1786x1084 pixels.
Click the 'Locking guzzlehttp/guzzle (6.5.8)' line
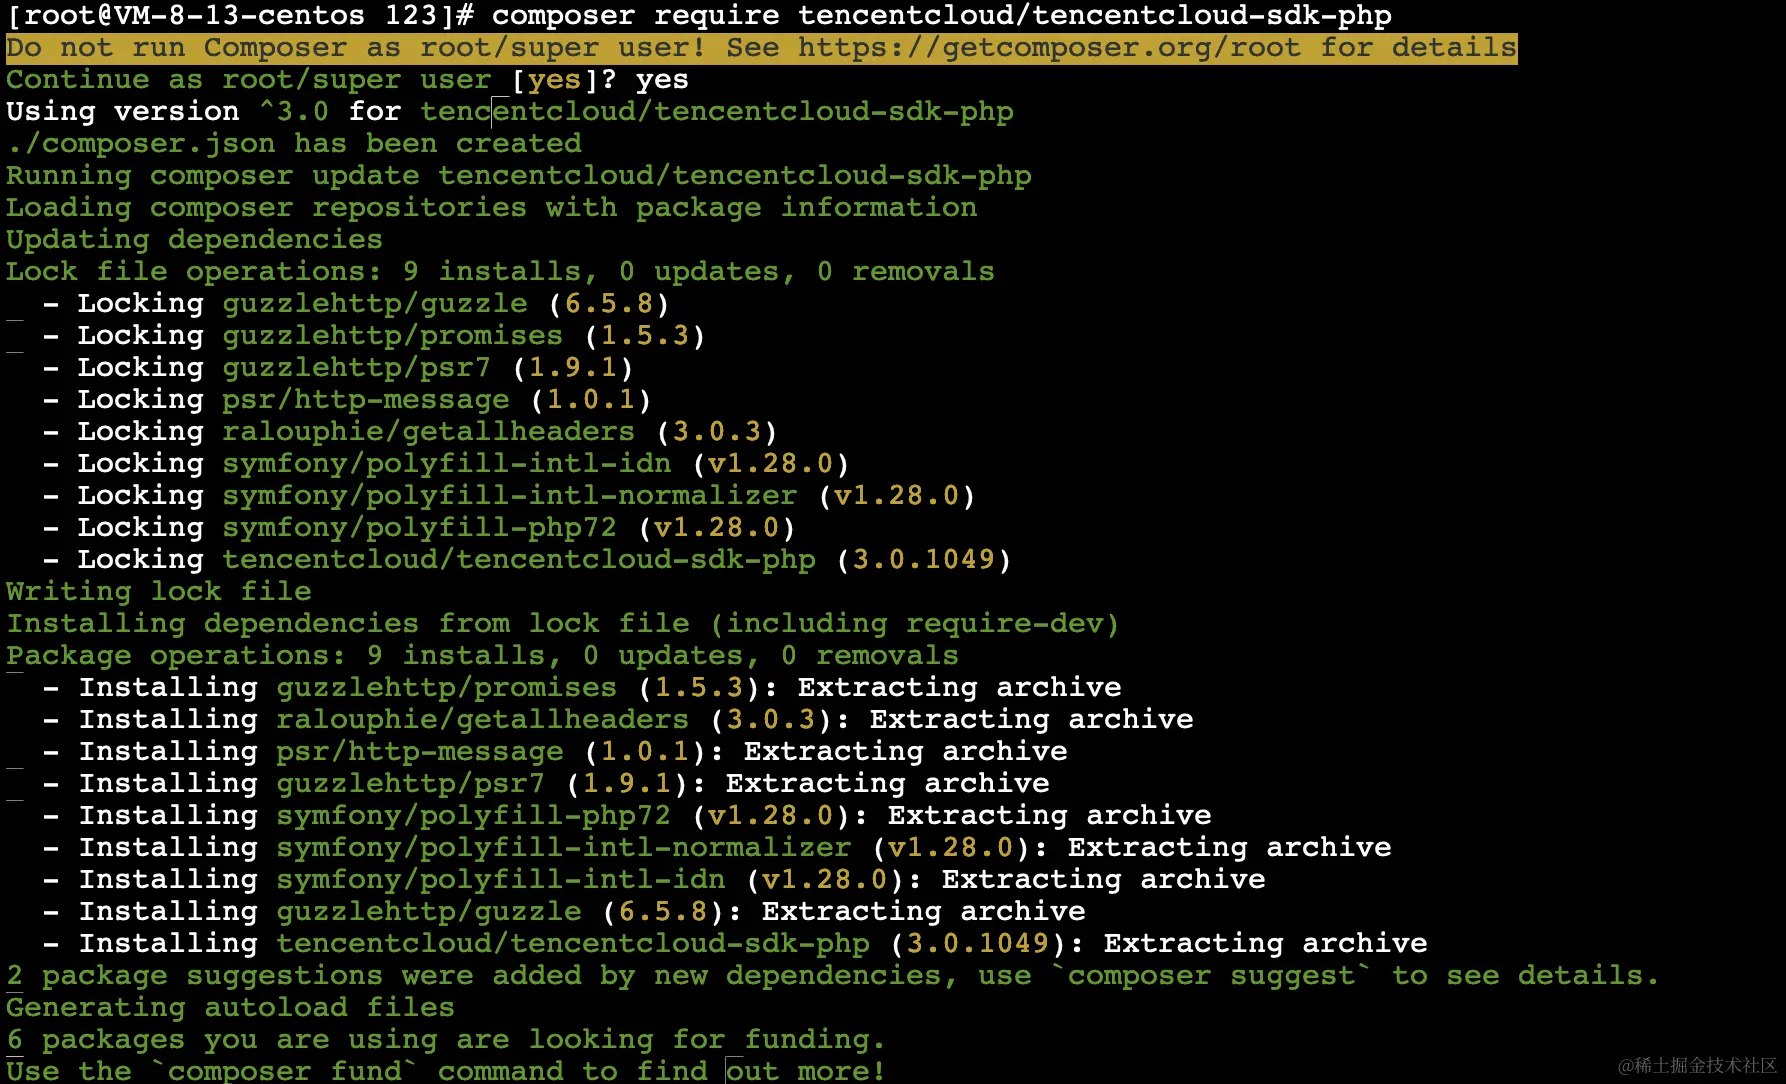click(x=356, y=304)
